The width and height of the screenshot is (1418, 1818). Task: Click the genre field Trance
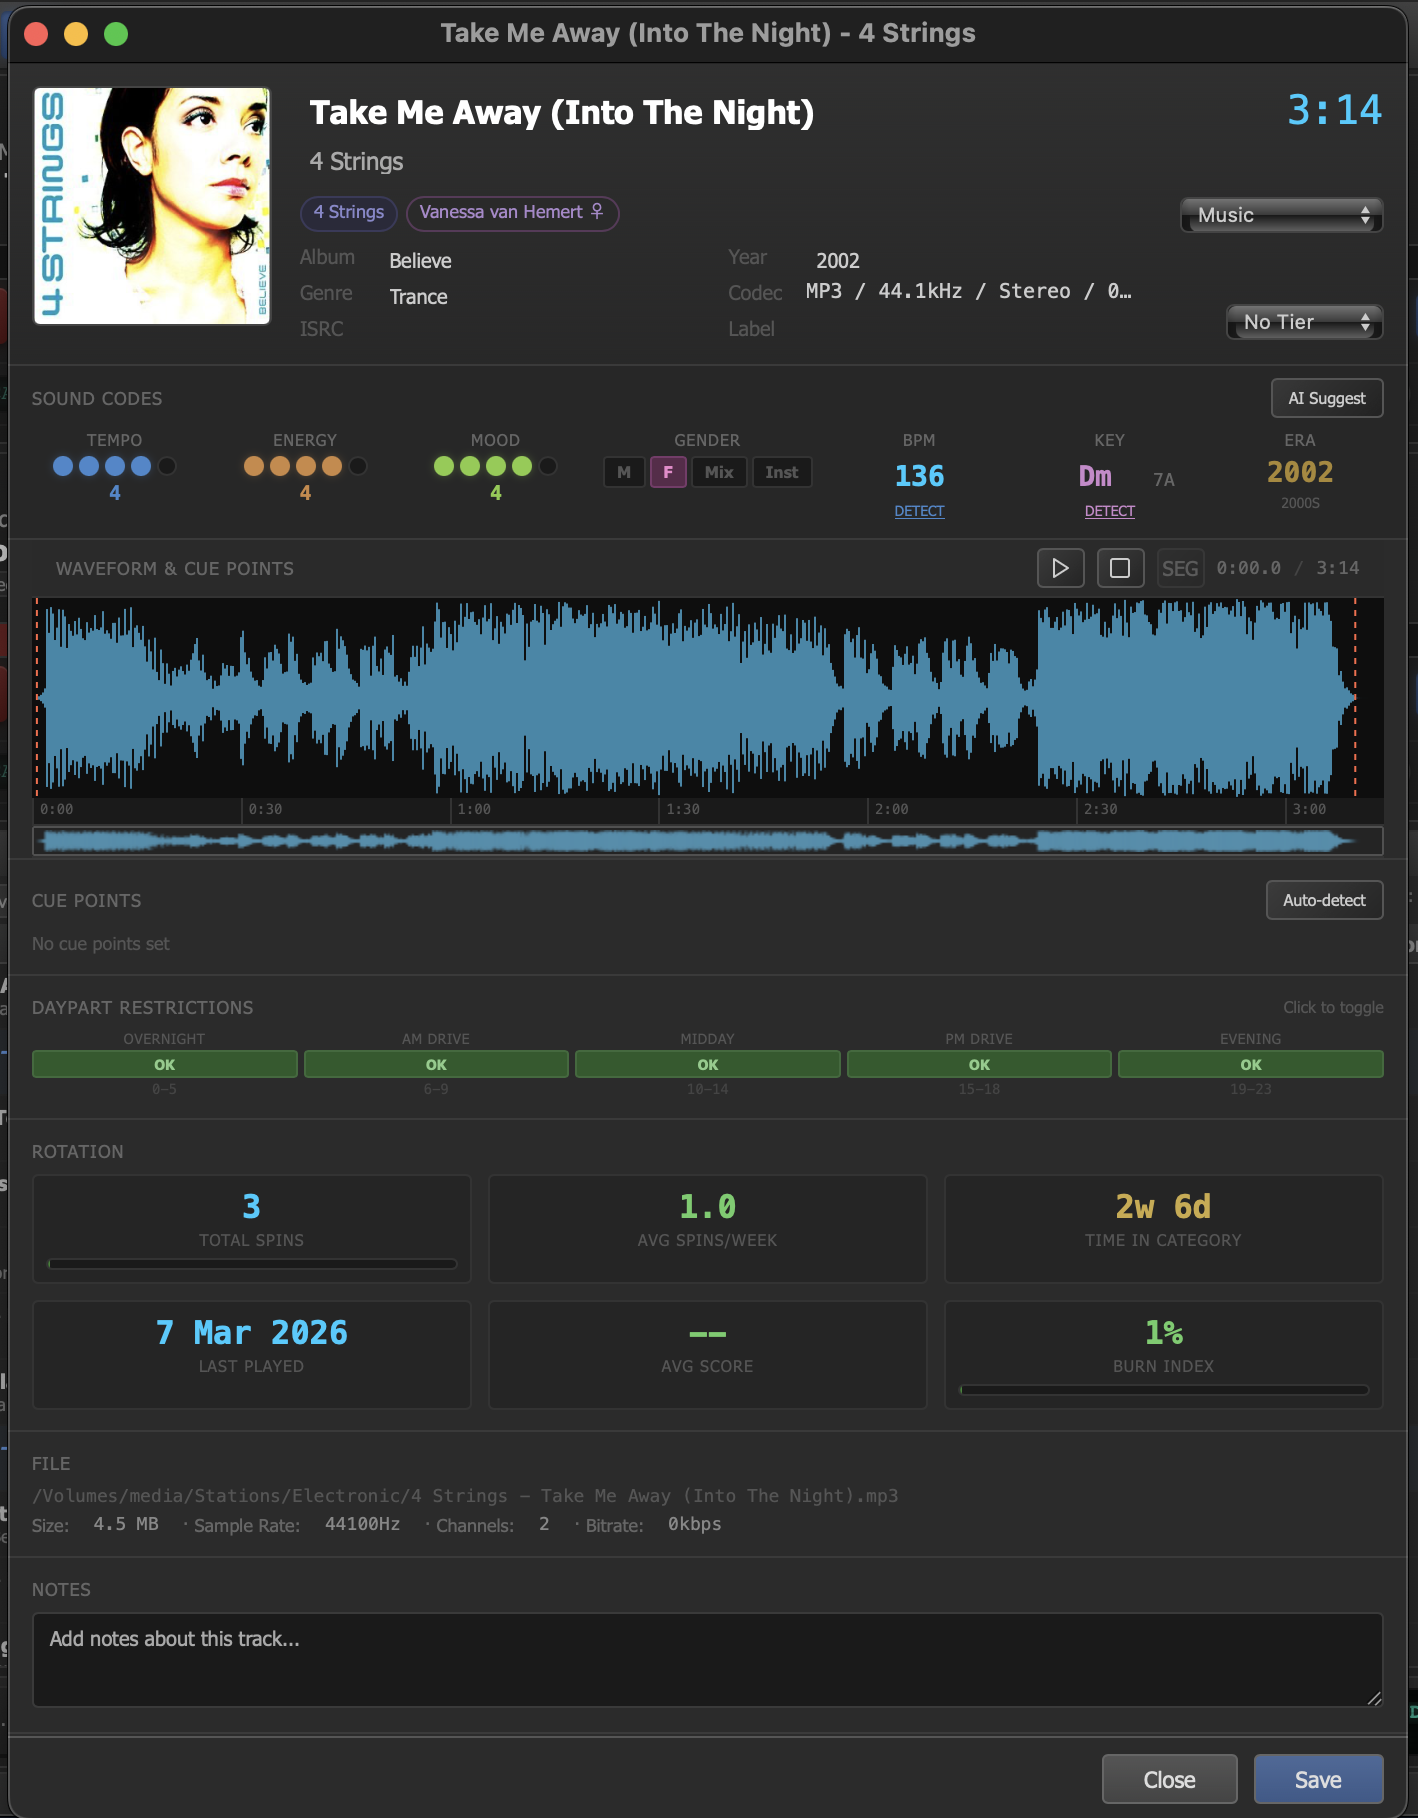tap(419, 297)
